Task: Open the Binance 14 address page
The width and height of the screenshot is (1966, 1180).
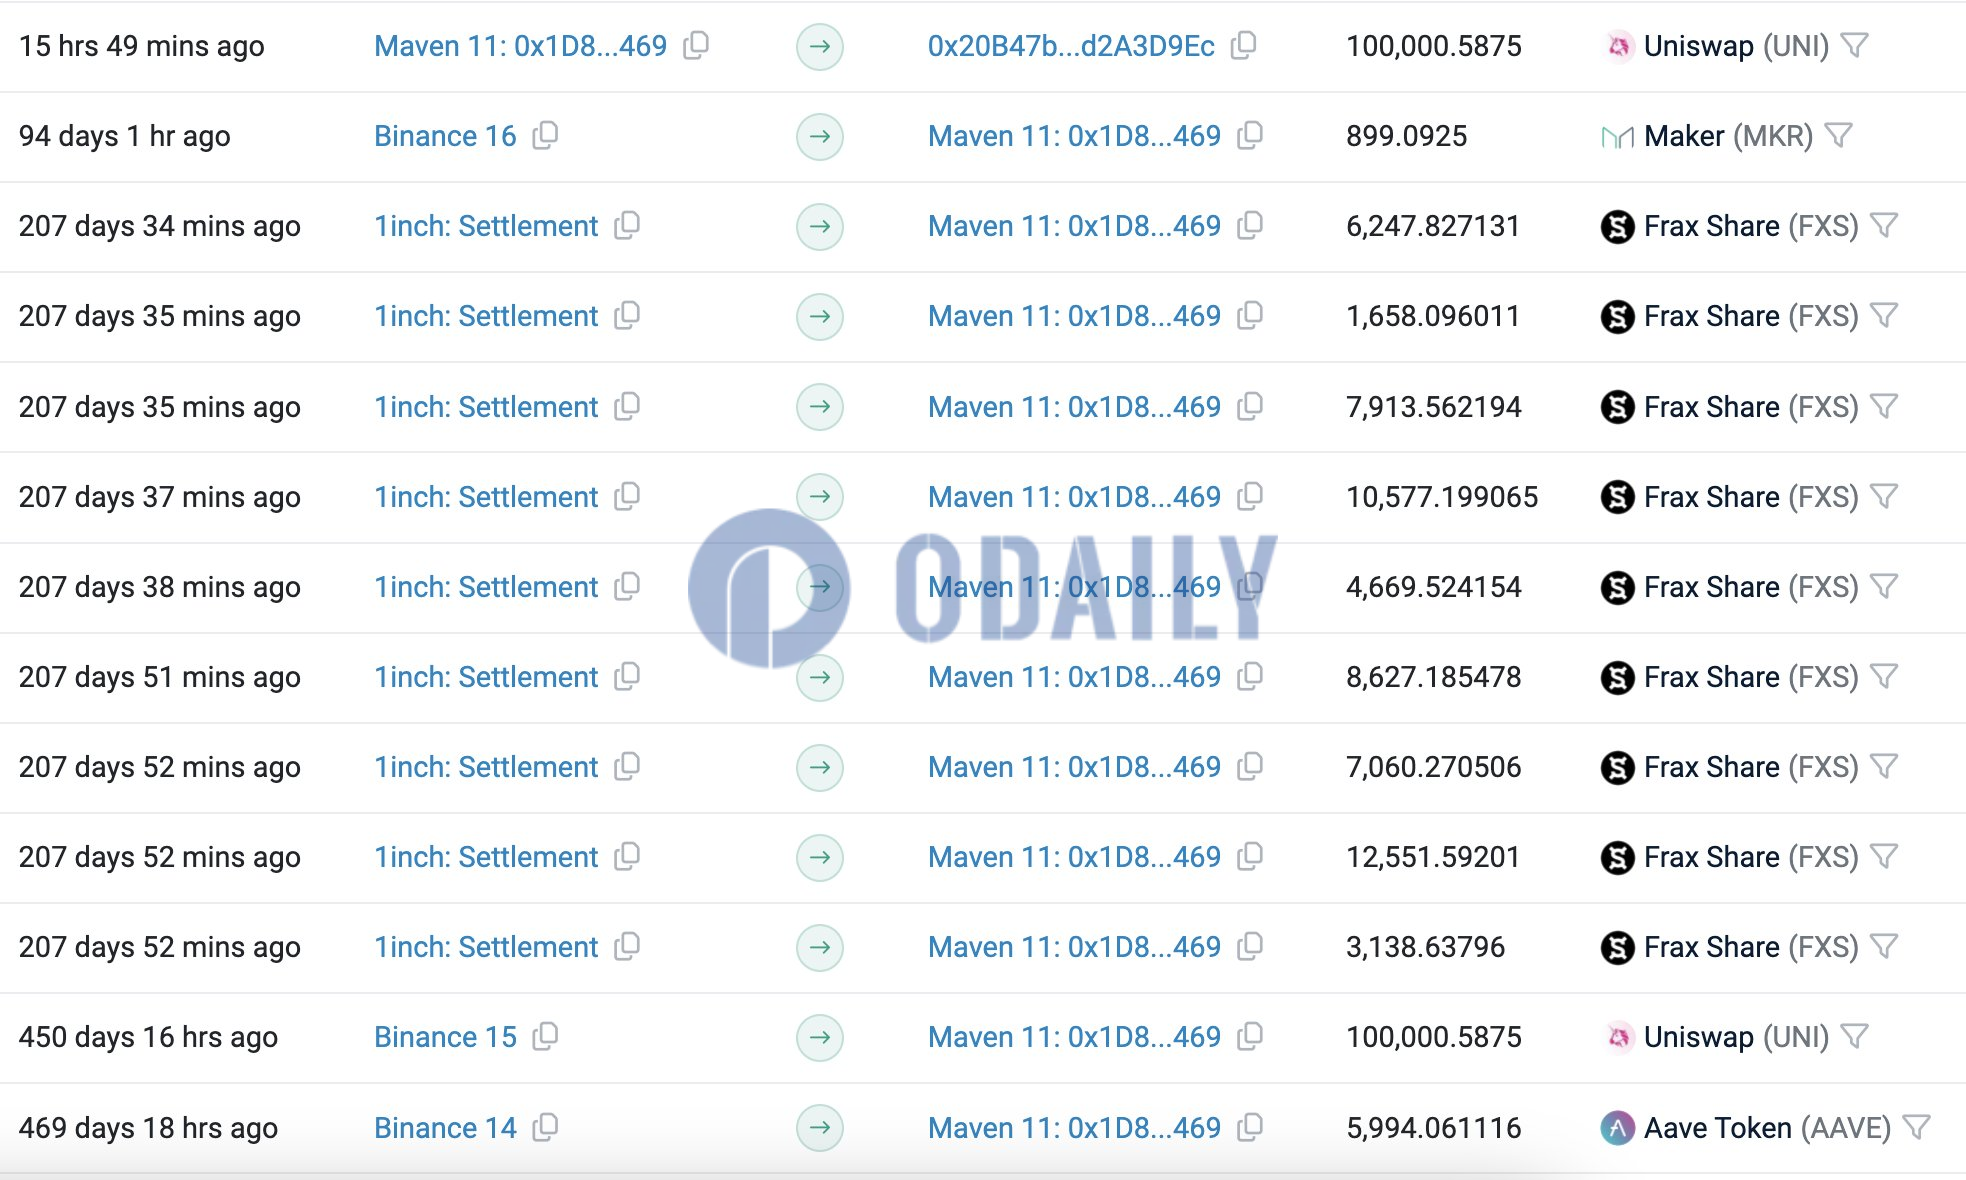Action: (x=445, y=1128)
